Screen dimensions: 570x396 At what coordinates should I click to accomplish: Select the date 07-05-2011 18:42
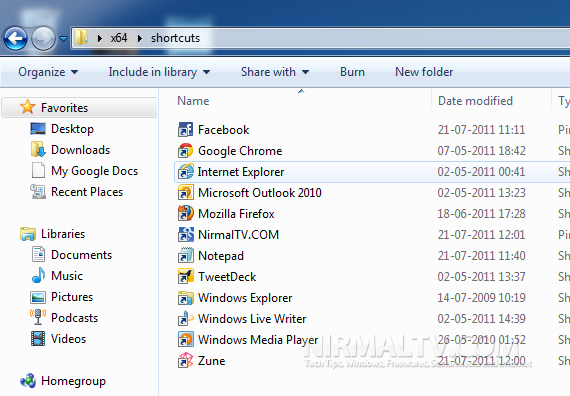point(482,151)
